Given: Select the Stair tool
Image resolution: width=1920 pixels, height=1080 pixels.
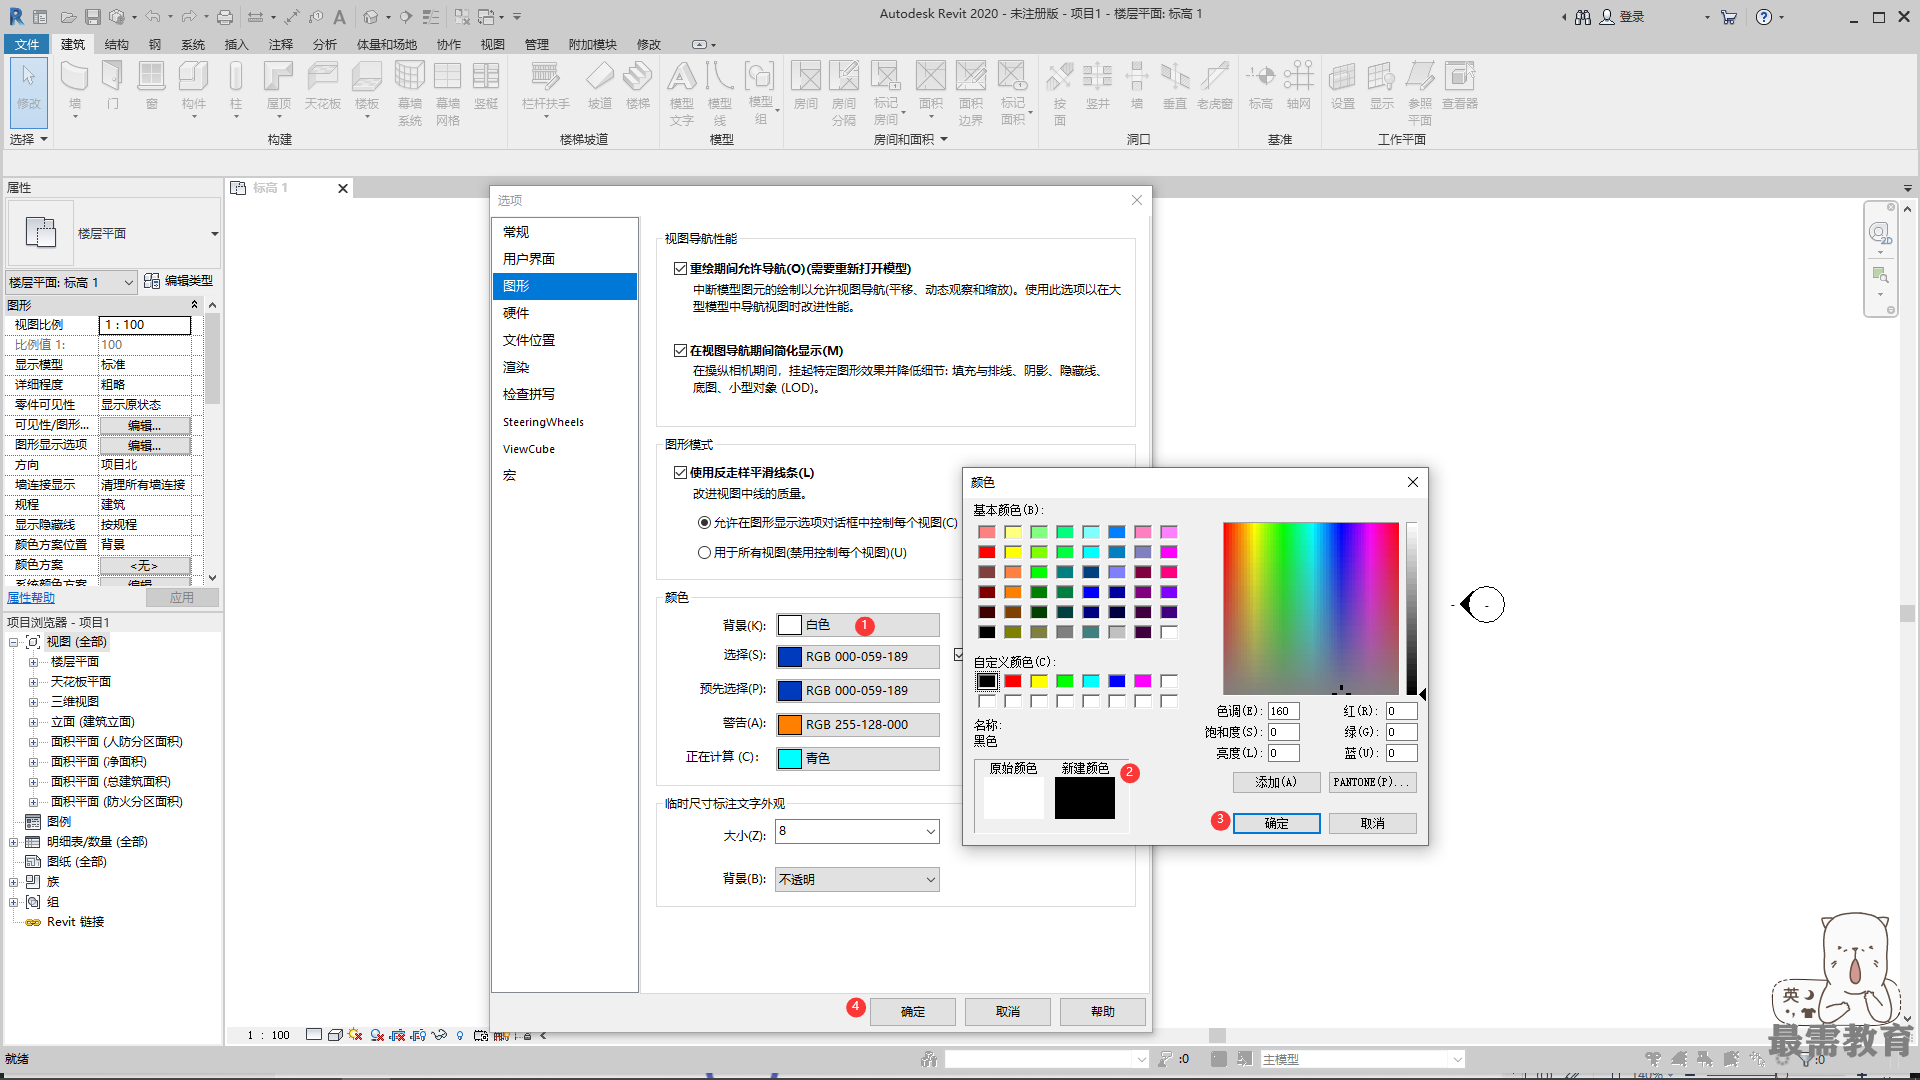Looking at the screenshot, I should click(638, 86).
